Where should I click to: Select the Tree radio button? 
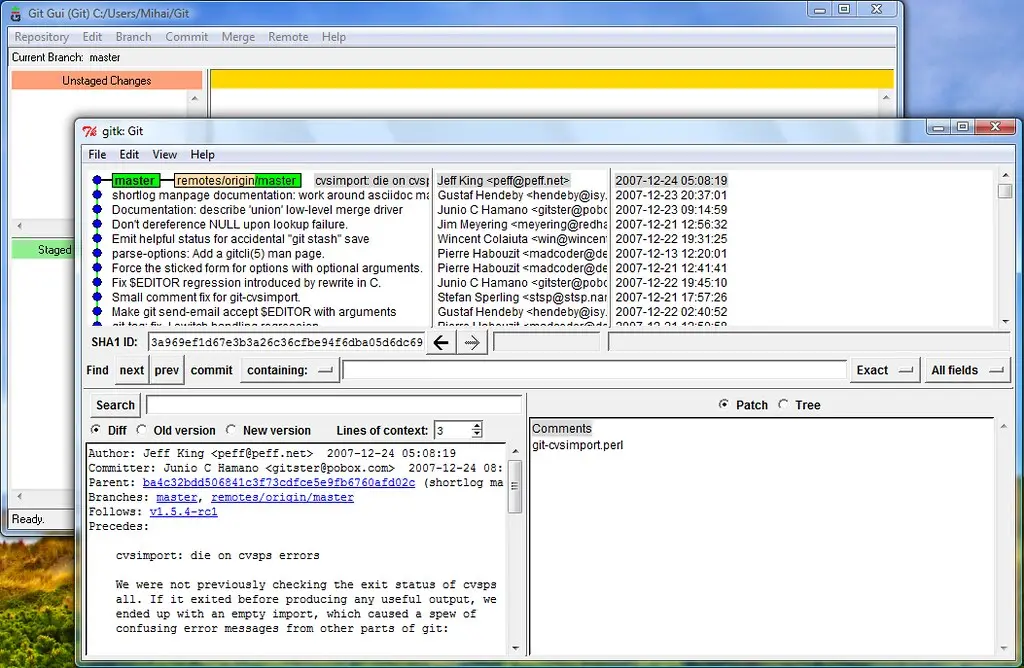pyautogui.click(x=783, y=404)
